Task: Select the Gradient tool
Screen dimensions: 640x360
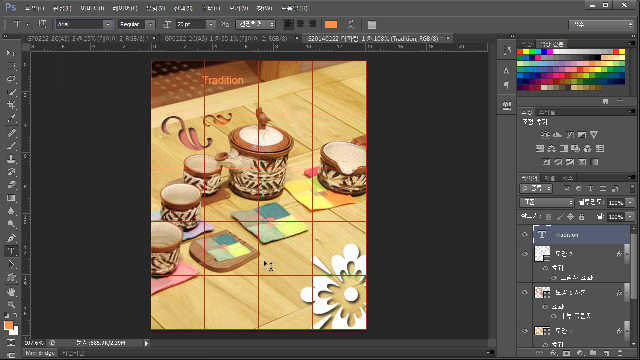Action: coord(11,198)
